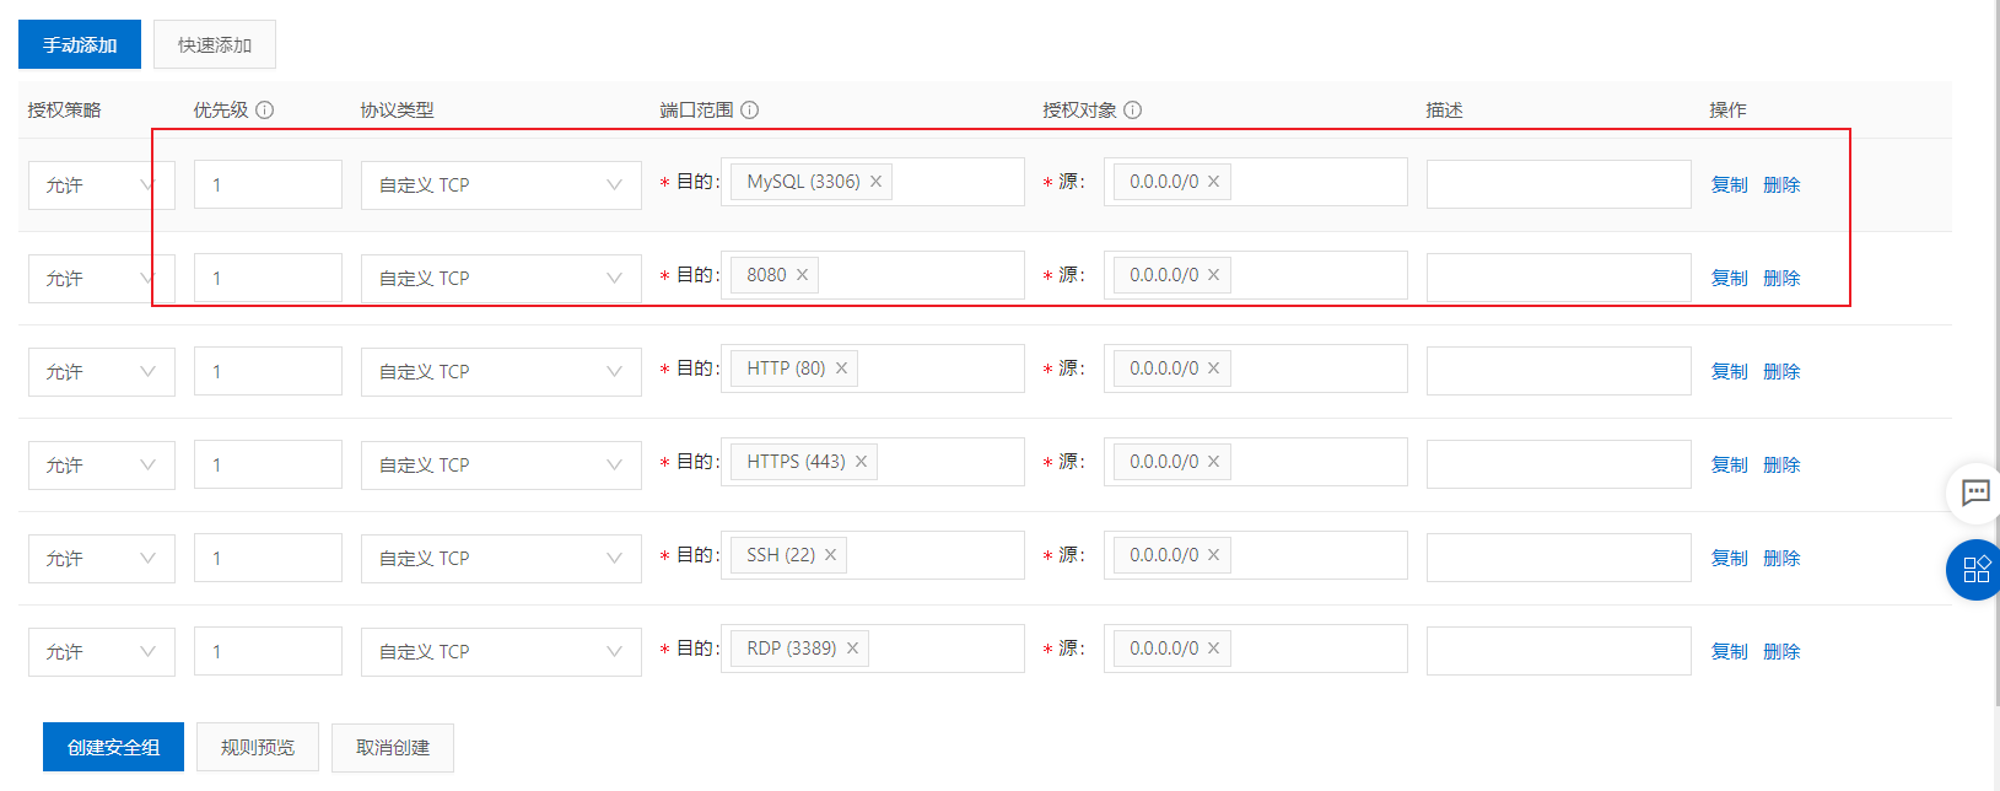Viewport: 2000px width, 791px height.
Task: Remove 0.0.0.0/0 source in RDP (3389) row
Action: click(1214, 648)
